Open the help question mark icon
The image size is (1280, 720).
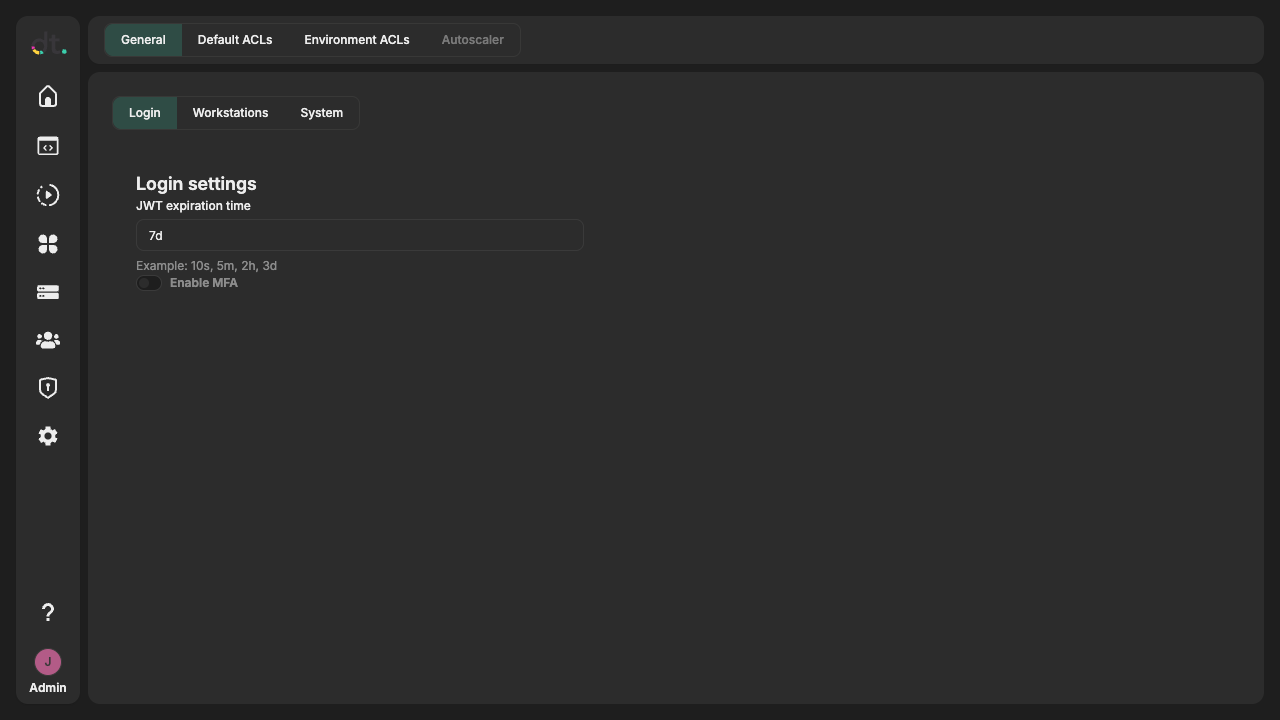47,612
